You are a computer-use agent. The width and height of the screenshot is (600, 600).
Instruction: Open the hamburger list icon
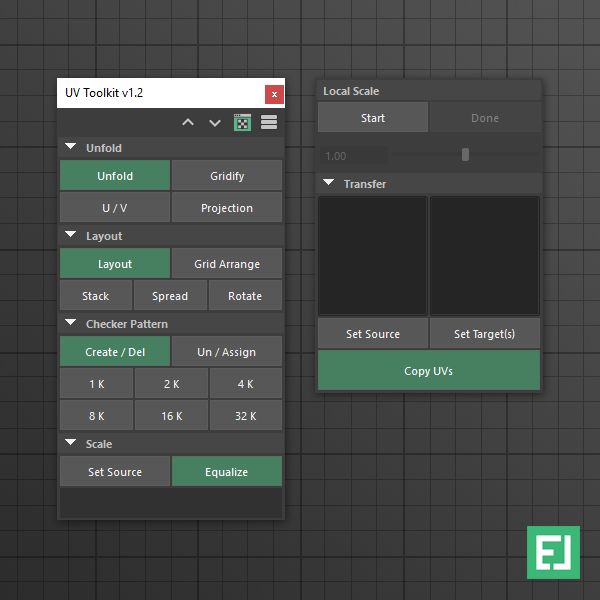tap(269, 122)
